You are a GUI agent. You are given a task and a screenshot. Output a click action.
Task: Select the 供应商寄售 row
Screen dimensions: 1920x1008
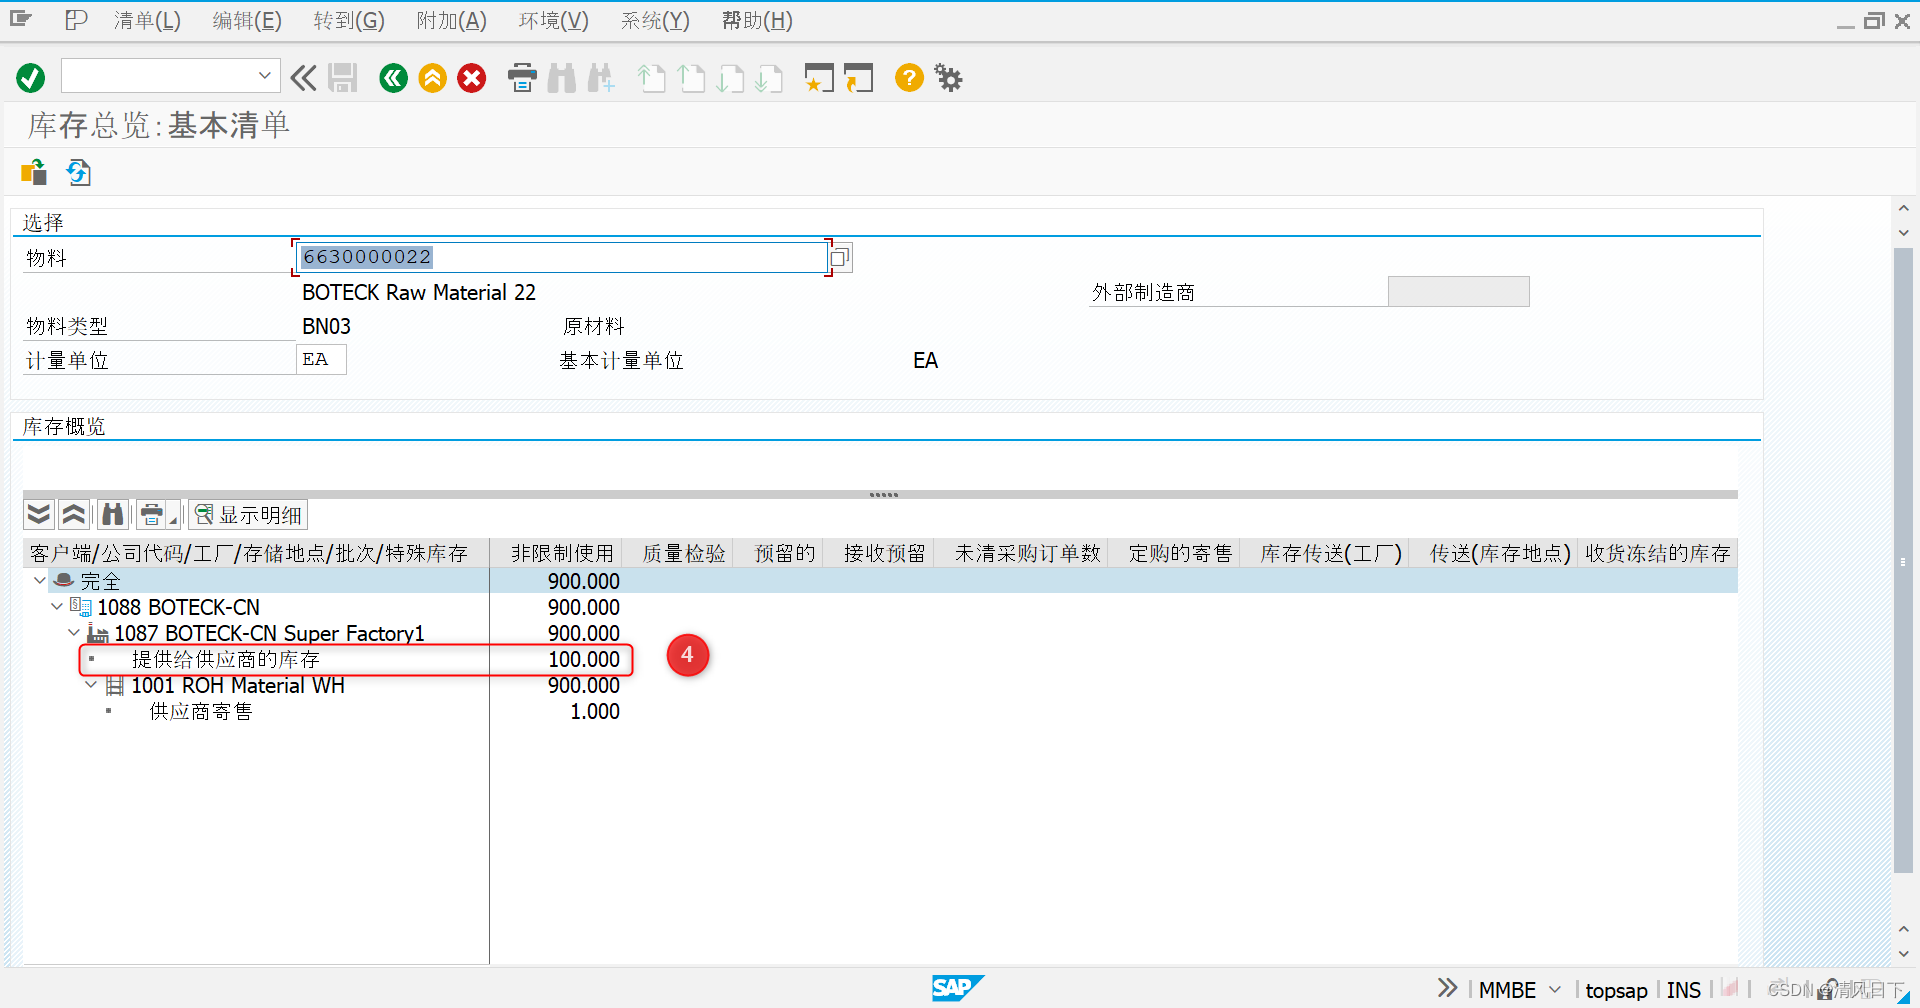point(200,711)
